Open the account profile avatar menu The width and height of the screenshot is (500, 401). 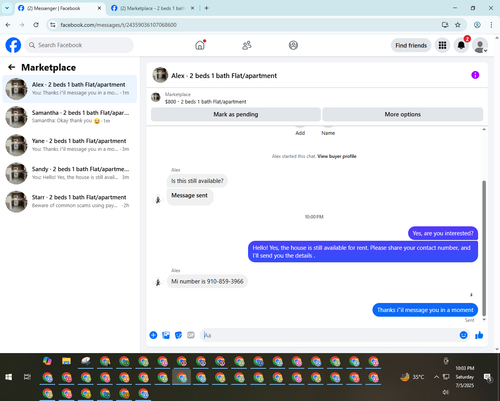pyautogui.click(x=480, y=46)
